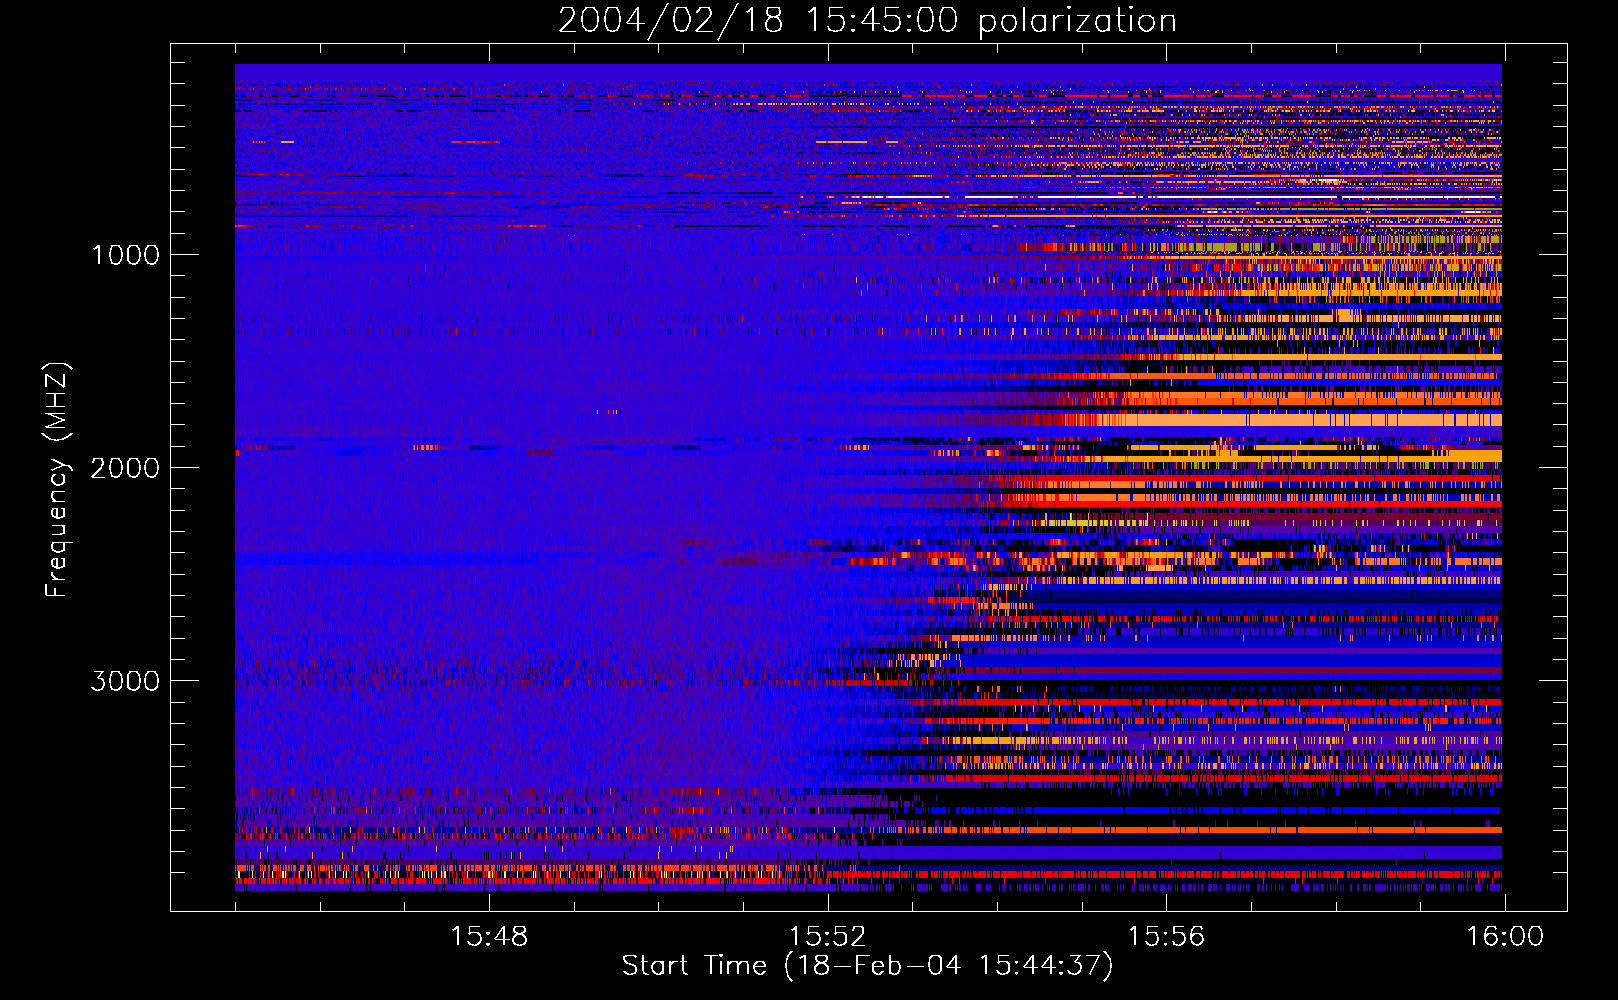Click the 16:00 time tick label

coord(1505,937)
